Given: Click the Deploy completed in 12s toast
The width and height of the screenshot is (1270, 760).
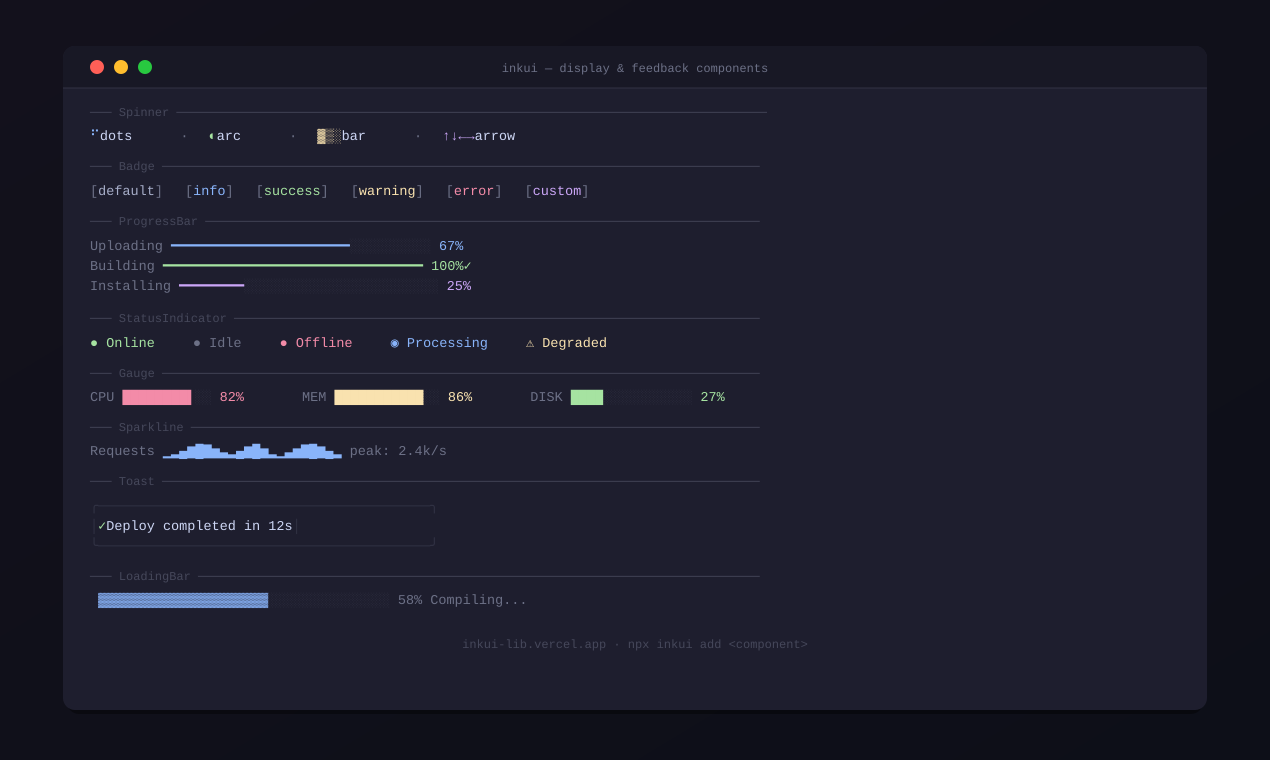Looking at the screenshot, I should (264, 526).
